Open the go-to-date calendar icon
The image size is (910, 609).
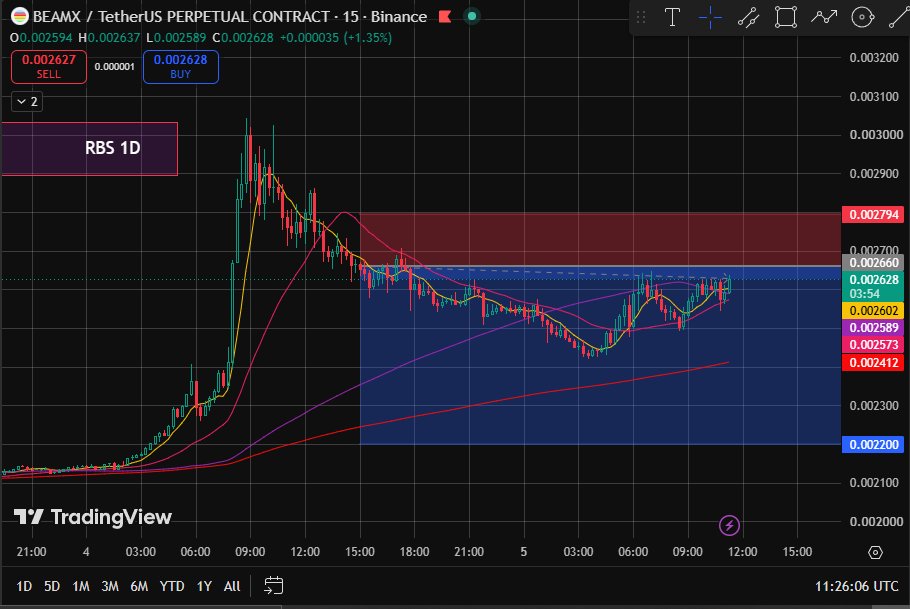(273, 586)
